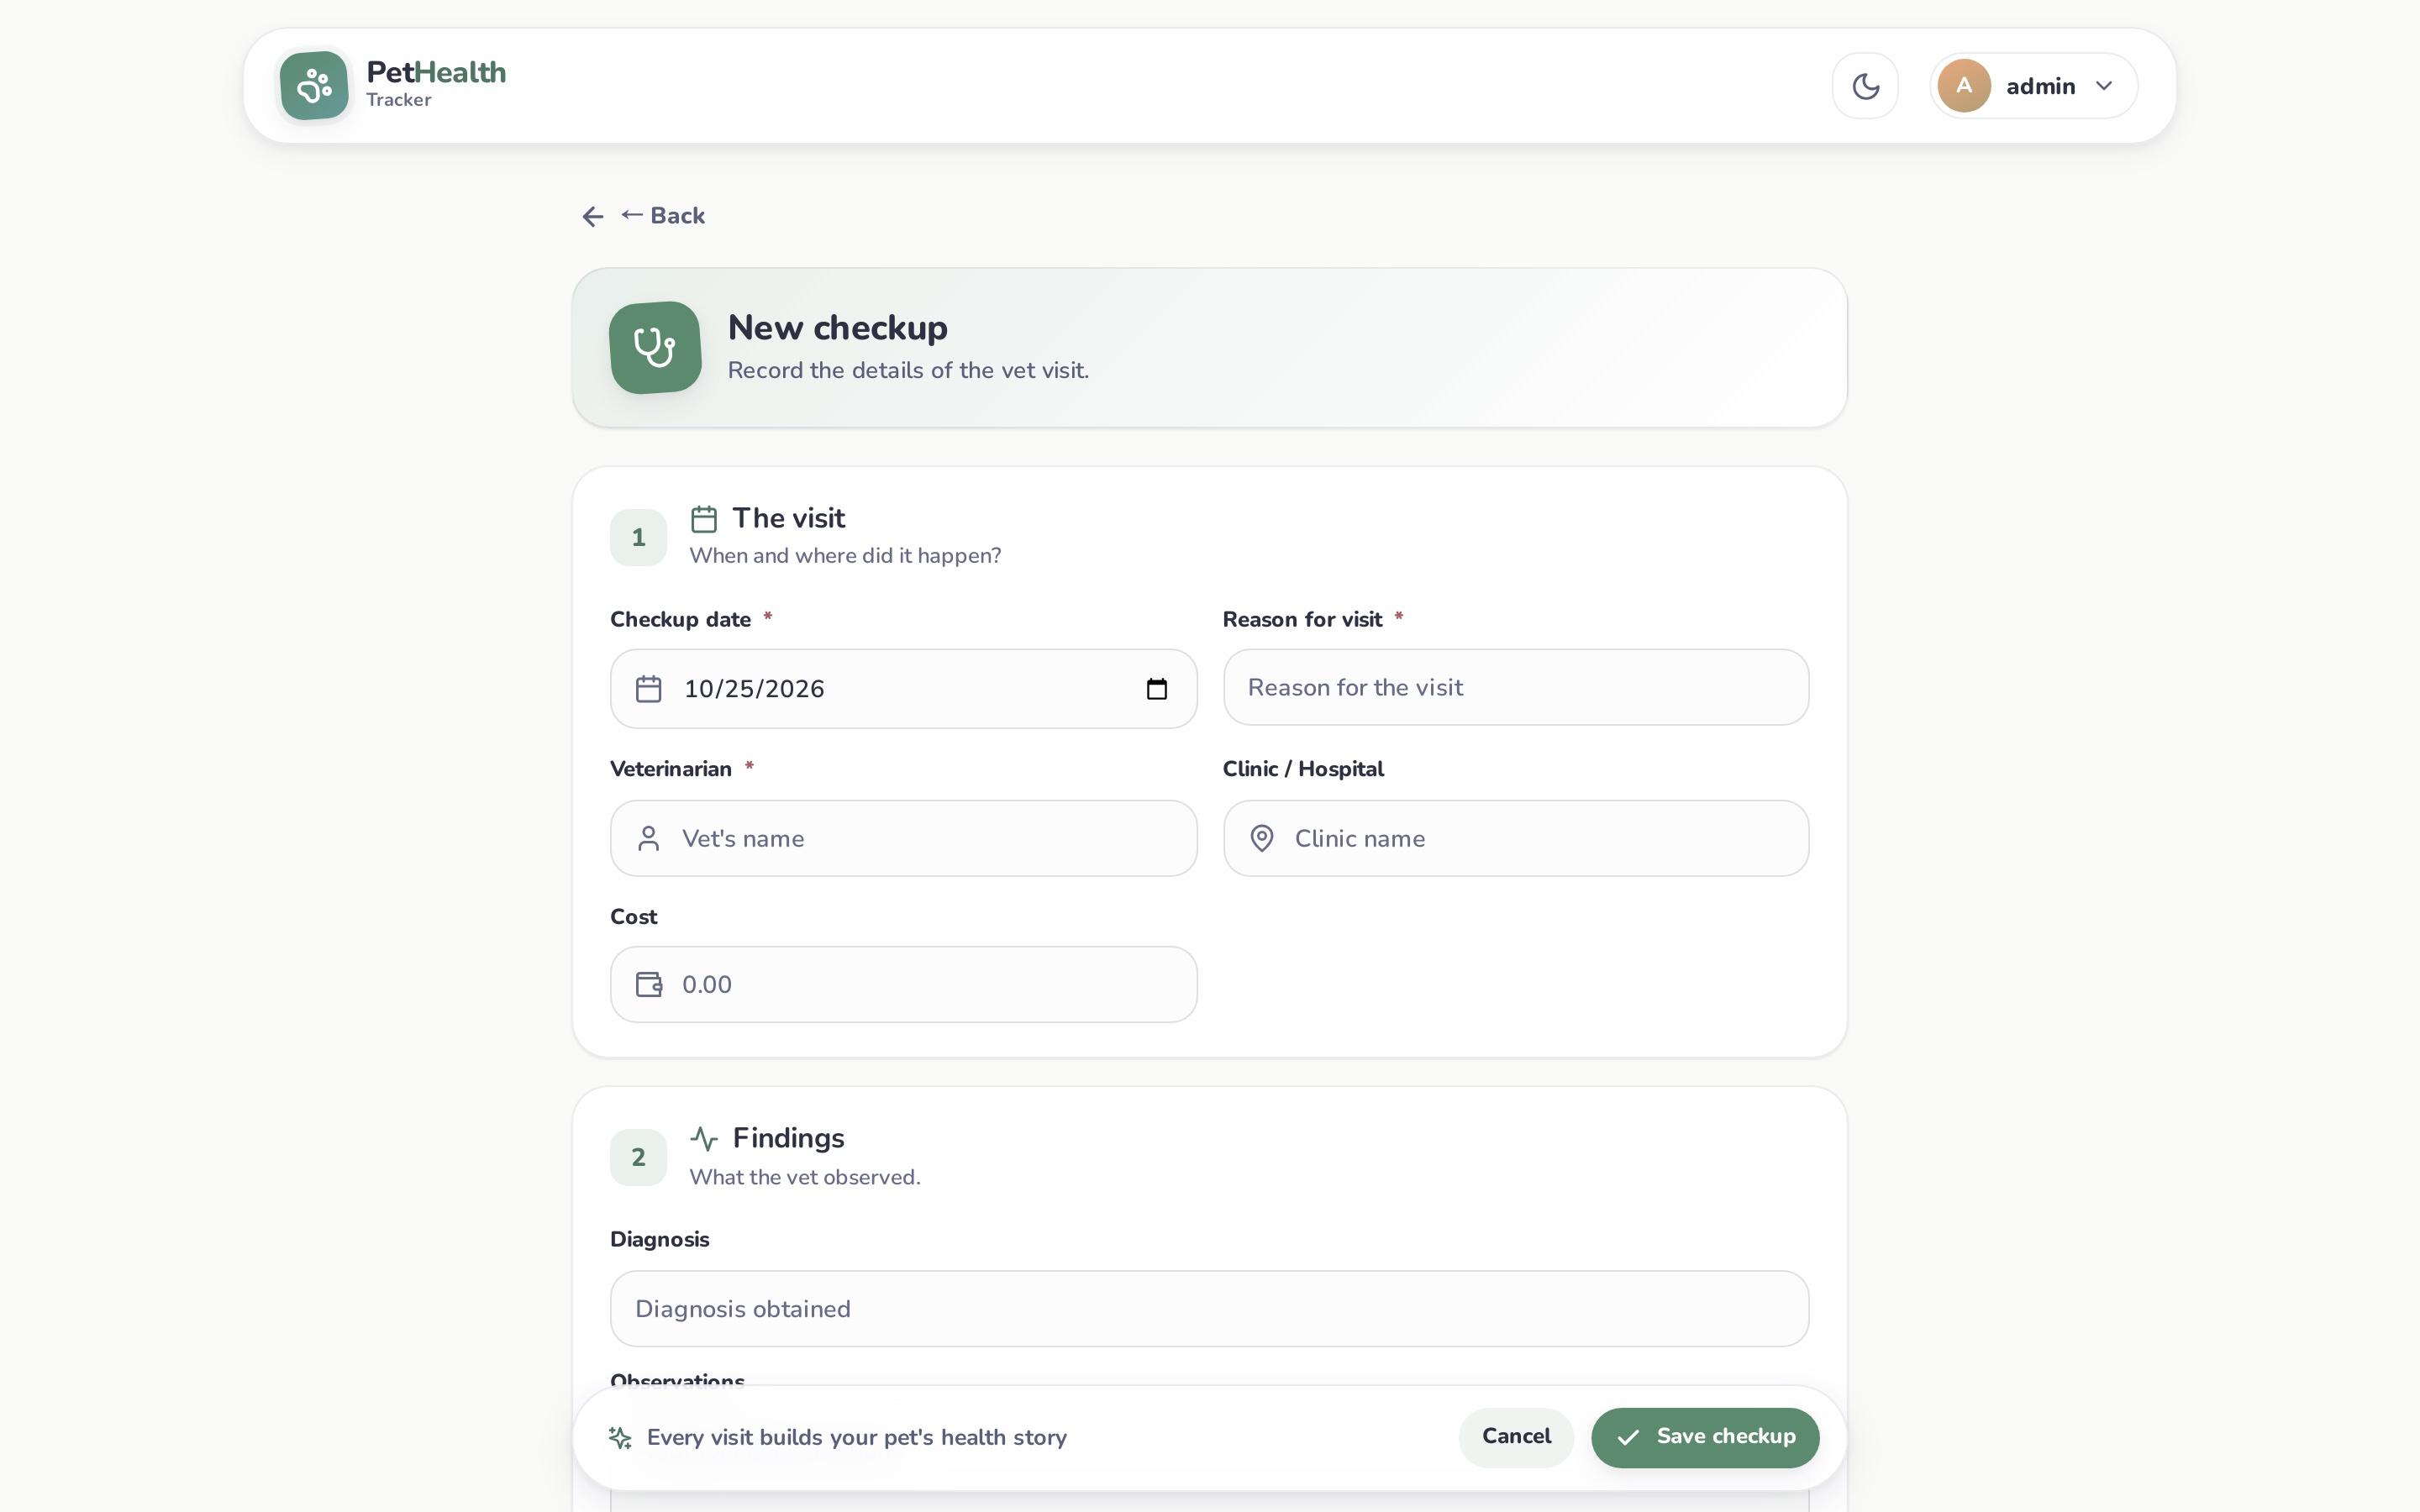Click the Vet's name input

(x=903, y=838)
